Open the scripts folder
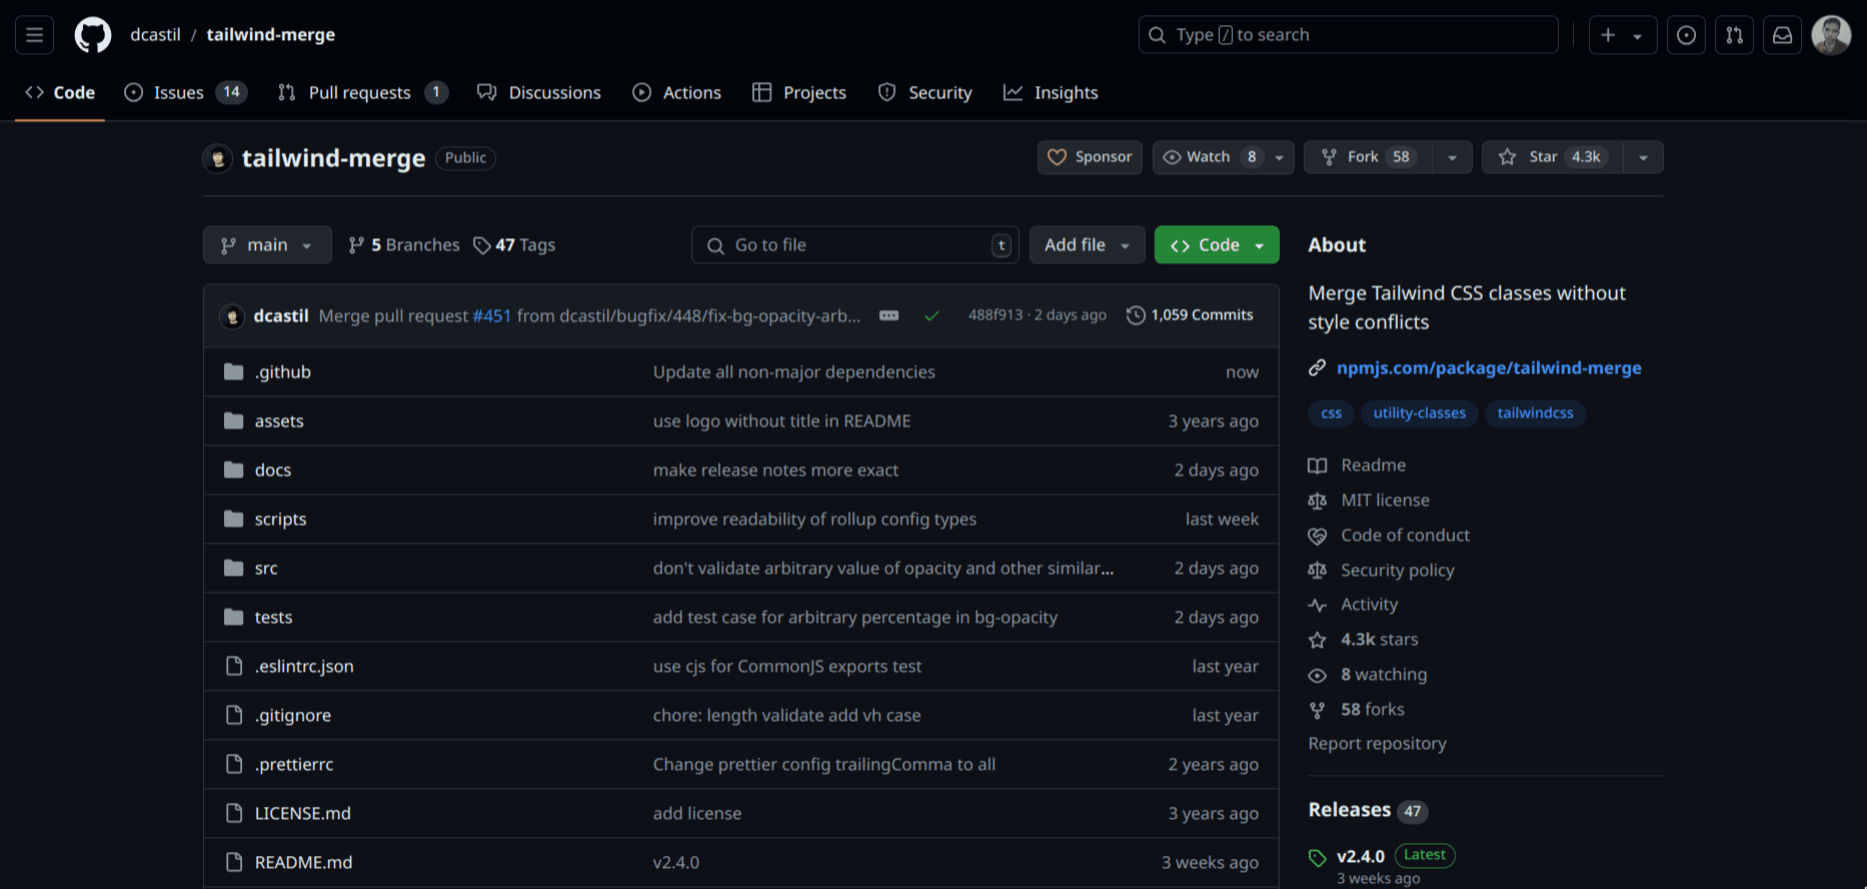The image size is (1867, 889). pyautogui.click(x=281, y=519)
